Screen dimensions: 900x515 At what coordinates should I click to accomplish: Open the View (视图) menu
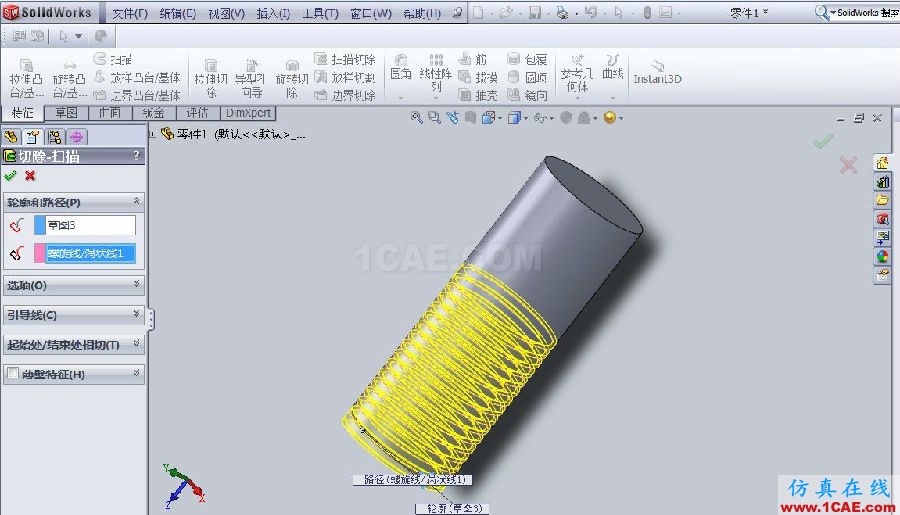(226, 13)
